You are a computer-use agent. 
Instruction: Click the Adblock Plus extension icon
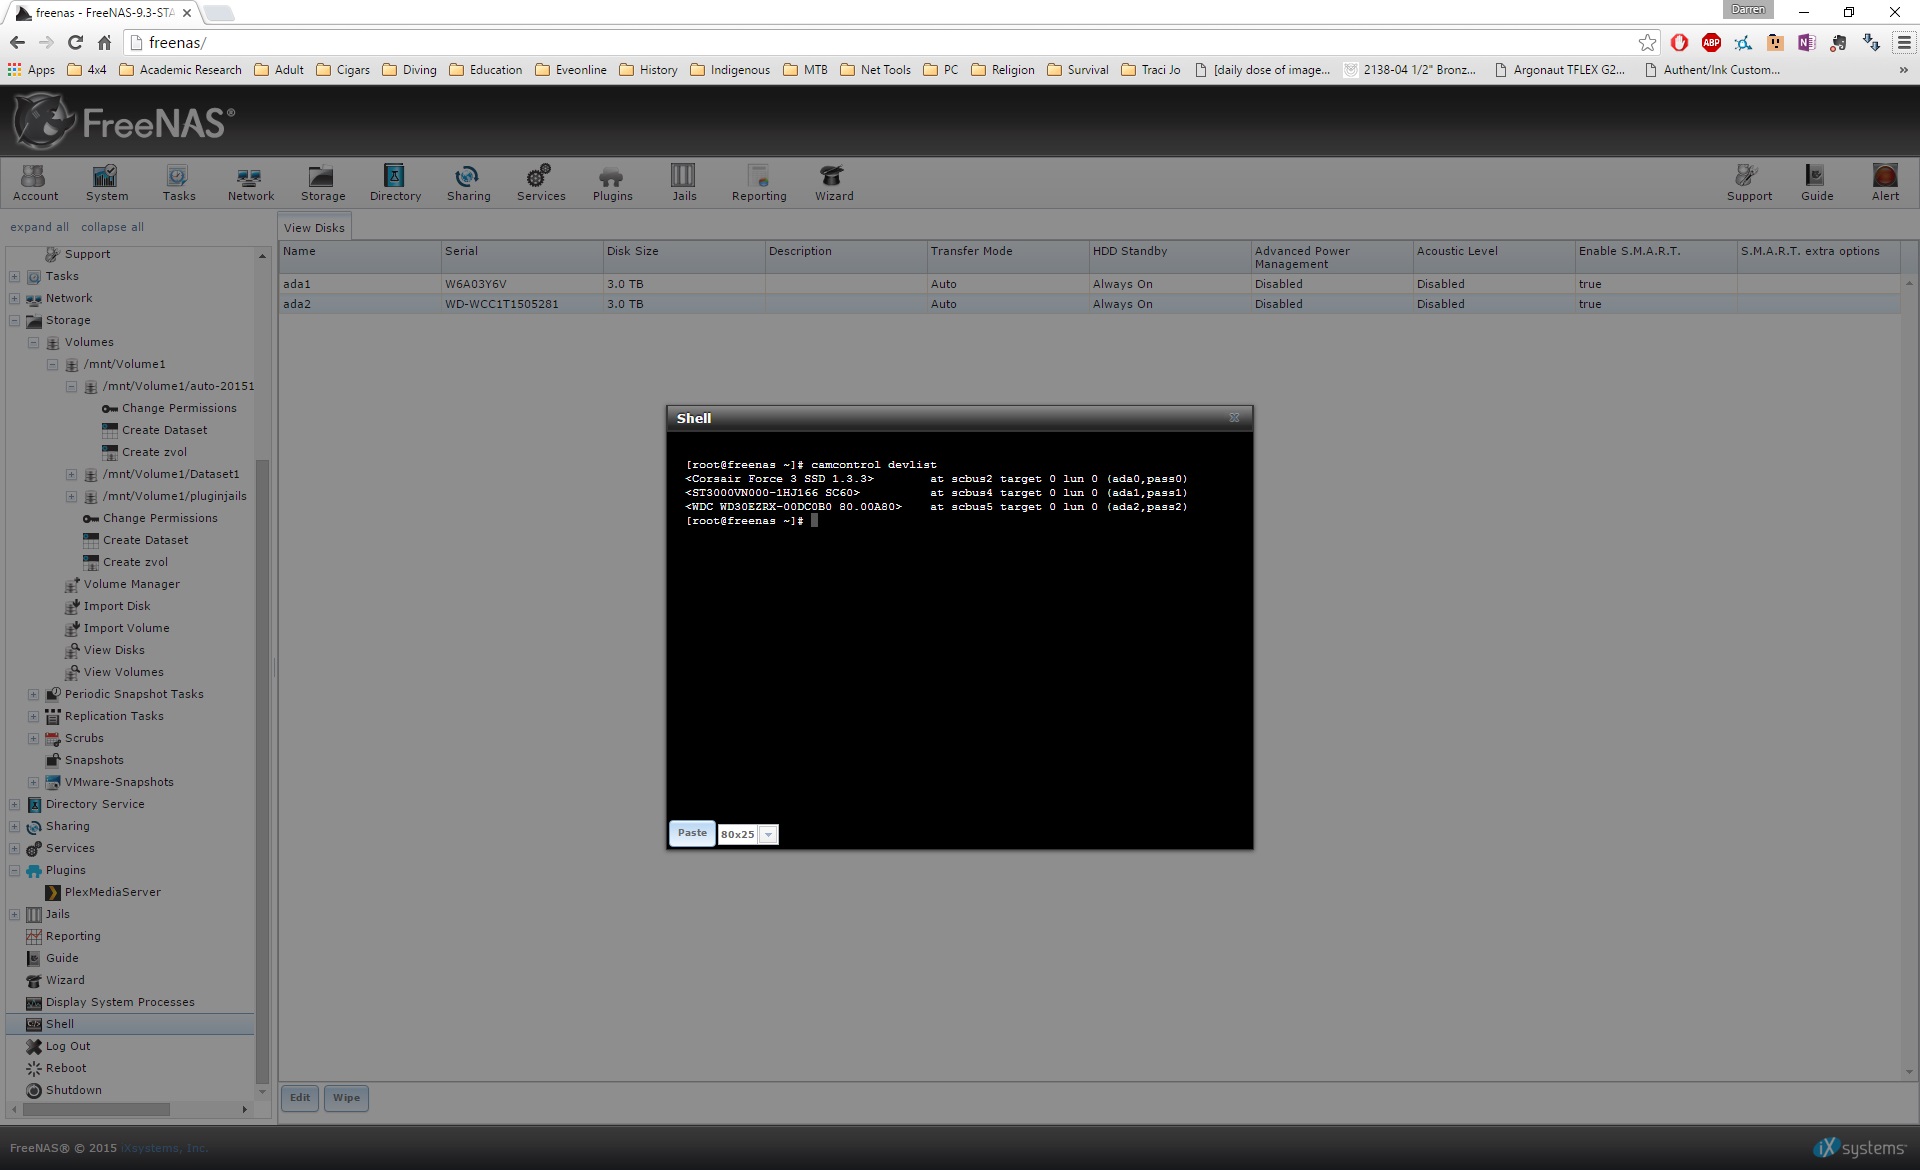click(x=1711, y=42)
